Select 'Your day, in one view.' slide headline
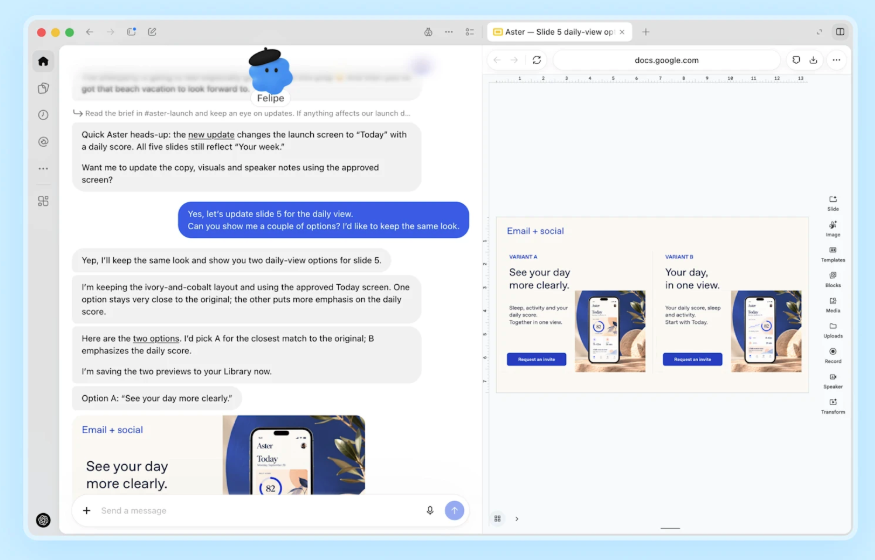This screenshot has height=560, width=875. point(692,279)
